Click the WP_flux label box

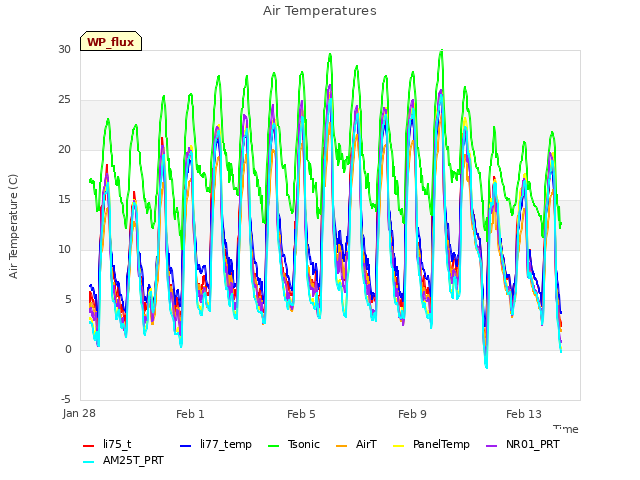[x=111, y=41]
